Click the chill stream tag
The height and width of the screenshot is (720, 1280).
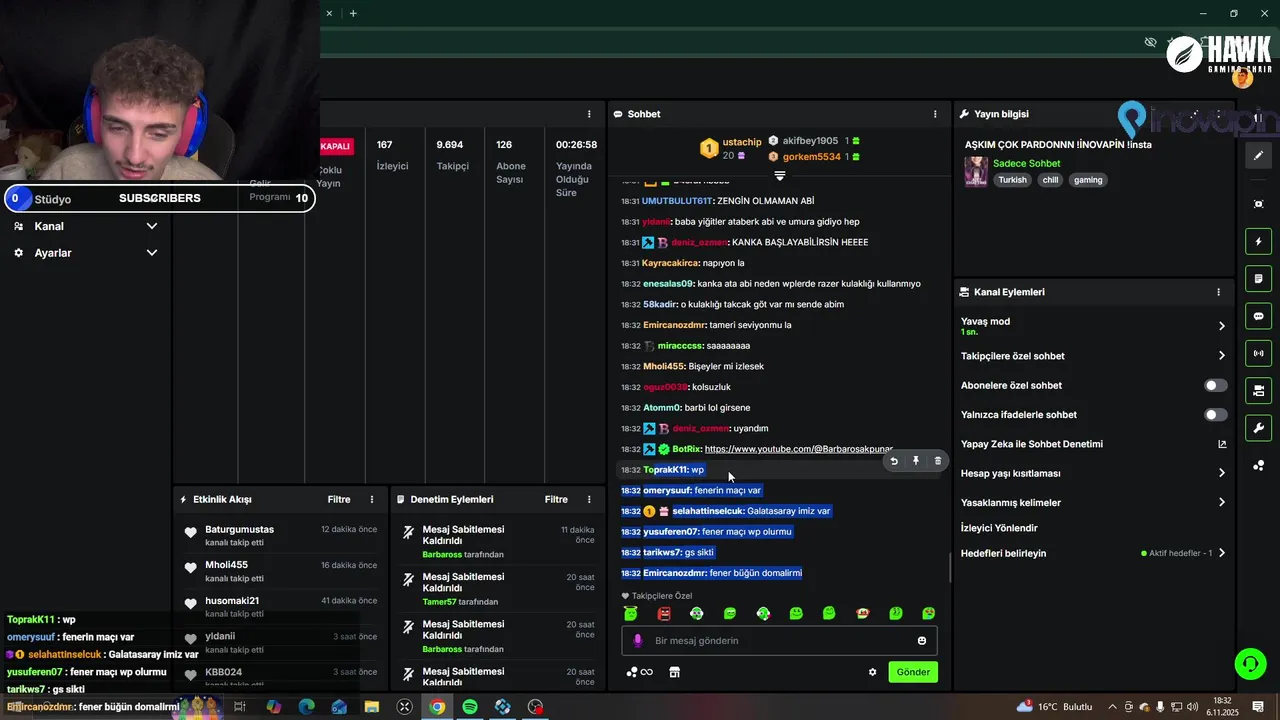(1050, 180)
